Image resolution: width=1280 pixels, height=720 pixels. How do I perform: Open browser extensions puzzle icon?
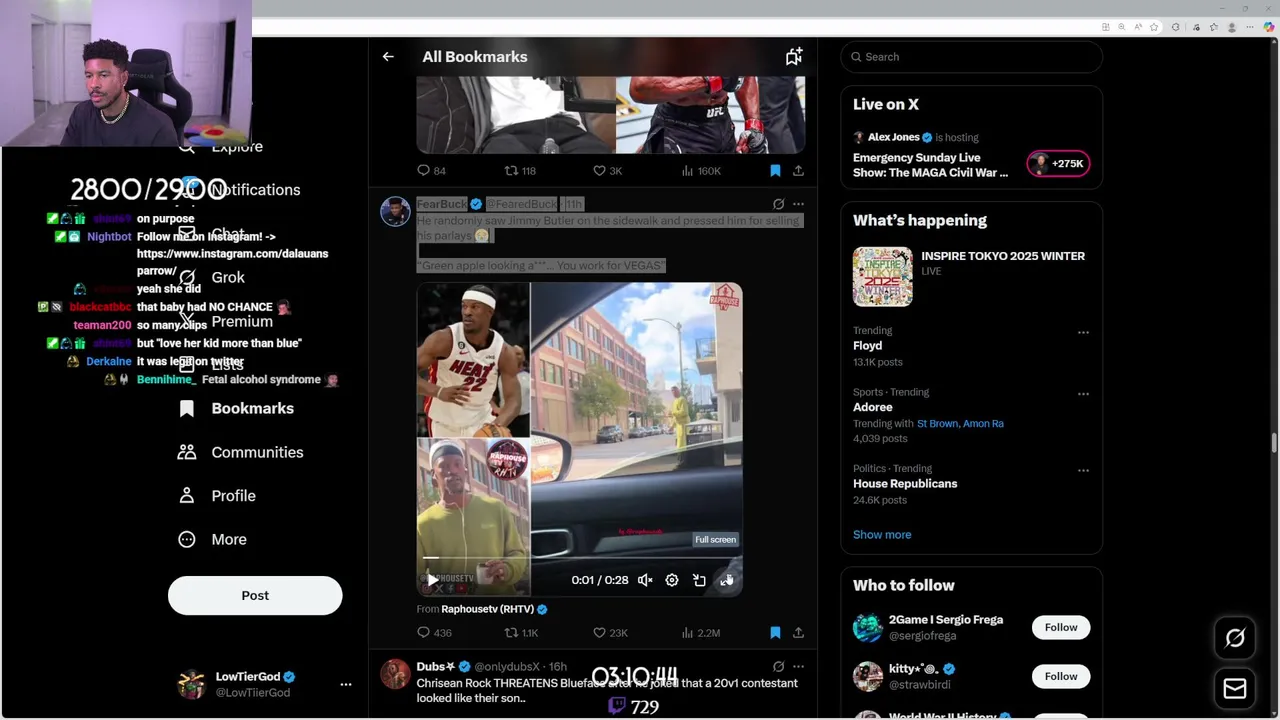(x=1176, y=27)
